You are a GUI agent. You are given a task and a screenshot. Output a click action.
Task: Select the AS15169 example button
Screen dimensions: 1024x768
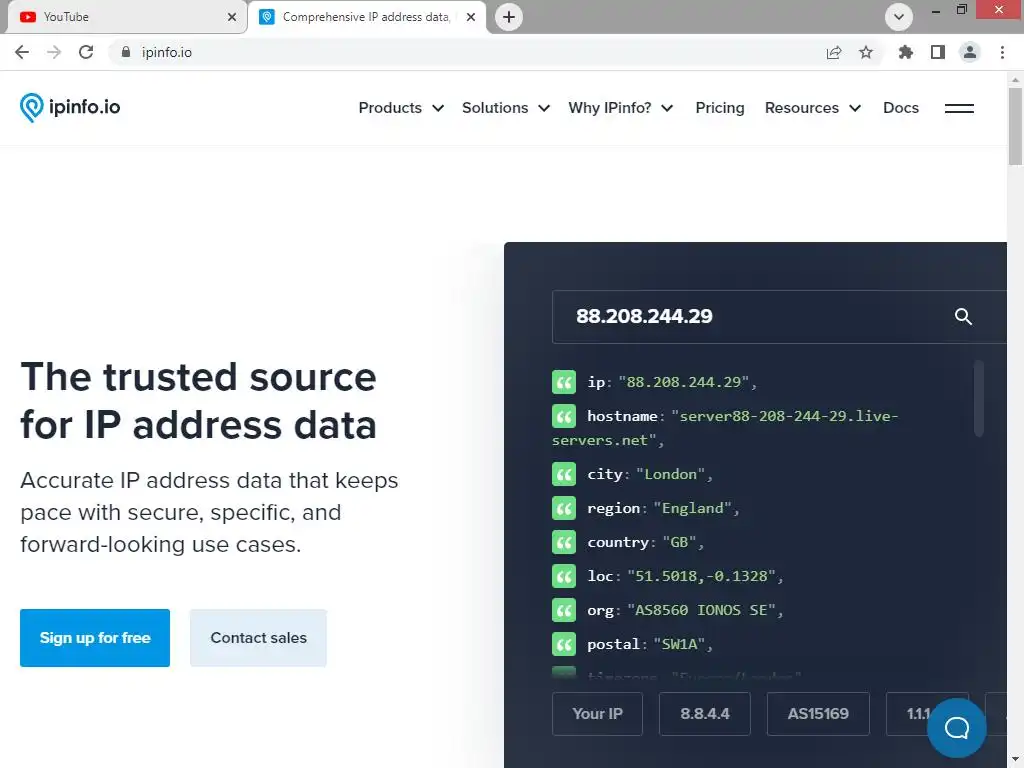818,714
